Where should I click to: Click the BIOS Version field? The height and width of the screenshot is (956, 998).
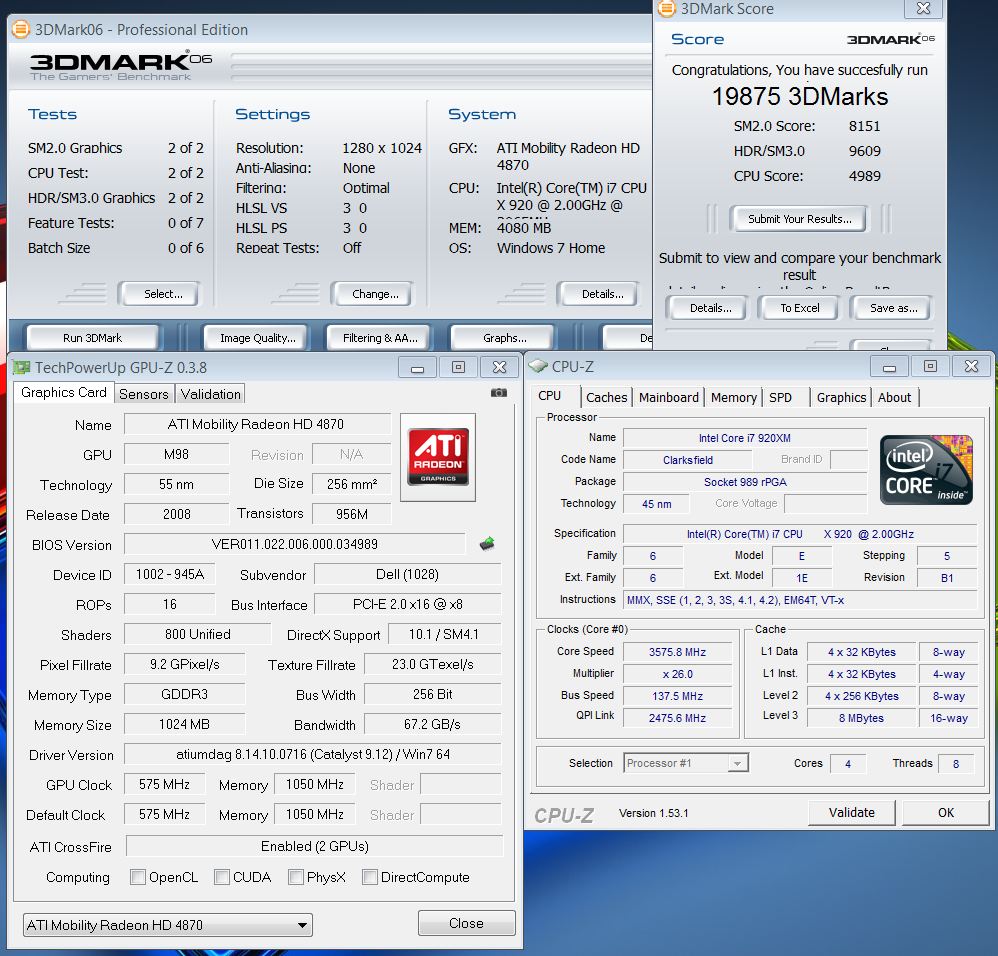pyautogui.click(x=295, y=544)
